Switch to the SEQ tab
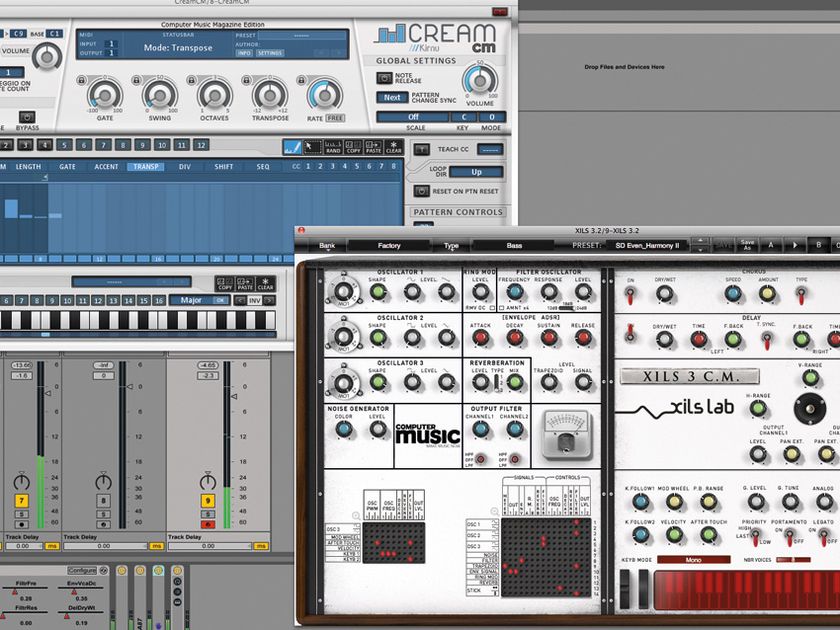Screen dimensions: 840x630 click(262, 165)
